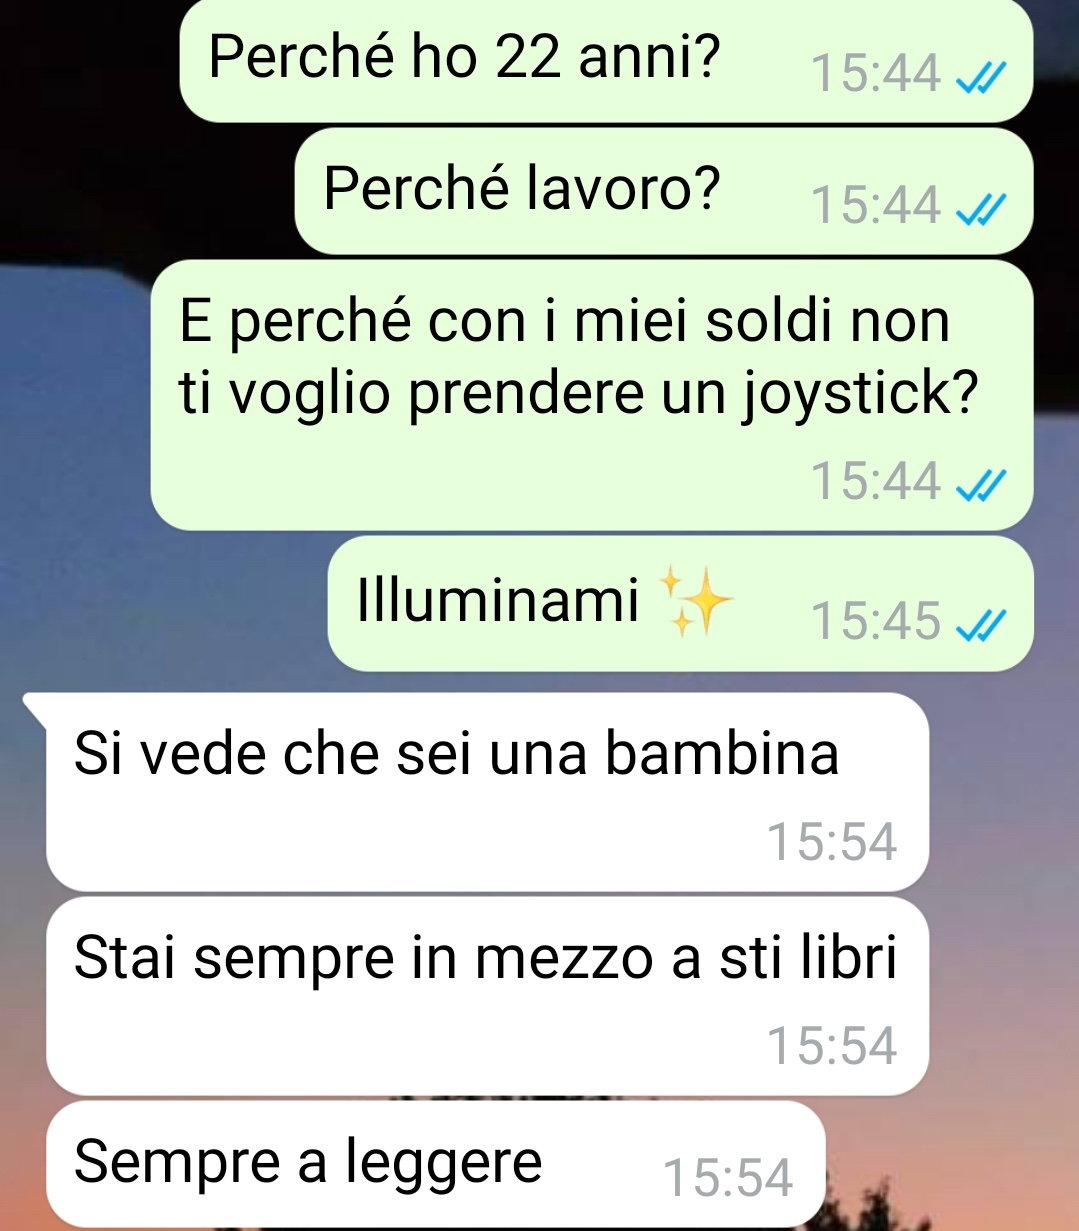Tap the 15:54 time under 'Si vede che sei una bambina'
Image resolution: width=1079 pixels, height=1231 pixels.
tap(832, 843)
